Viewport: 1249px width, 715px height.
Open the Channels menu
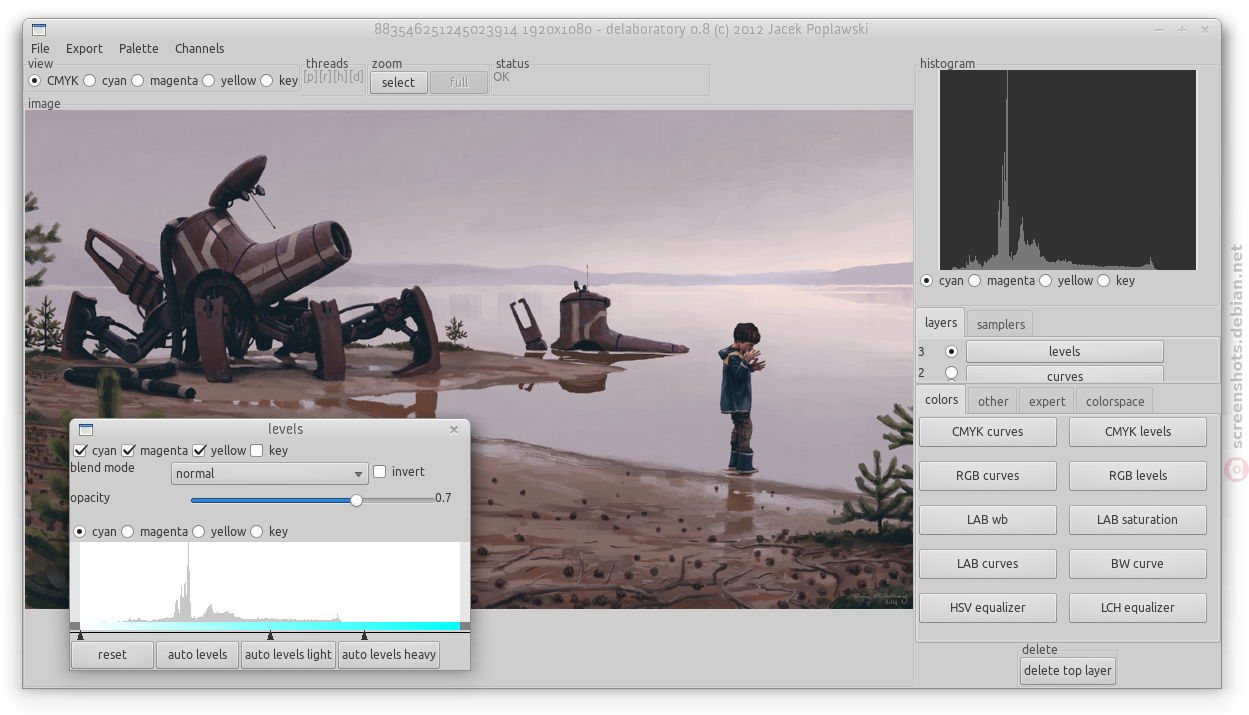coord(199,48)
